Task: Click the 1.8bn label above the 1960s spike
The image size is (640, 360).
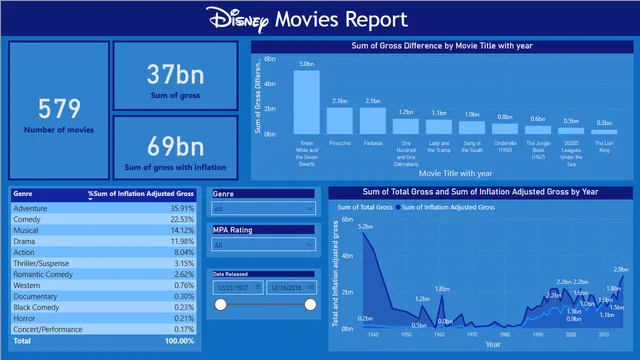Action: tap(442, 289)
